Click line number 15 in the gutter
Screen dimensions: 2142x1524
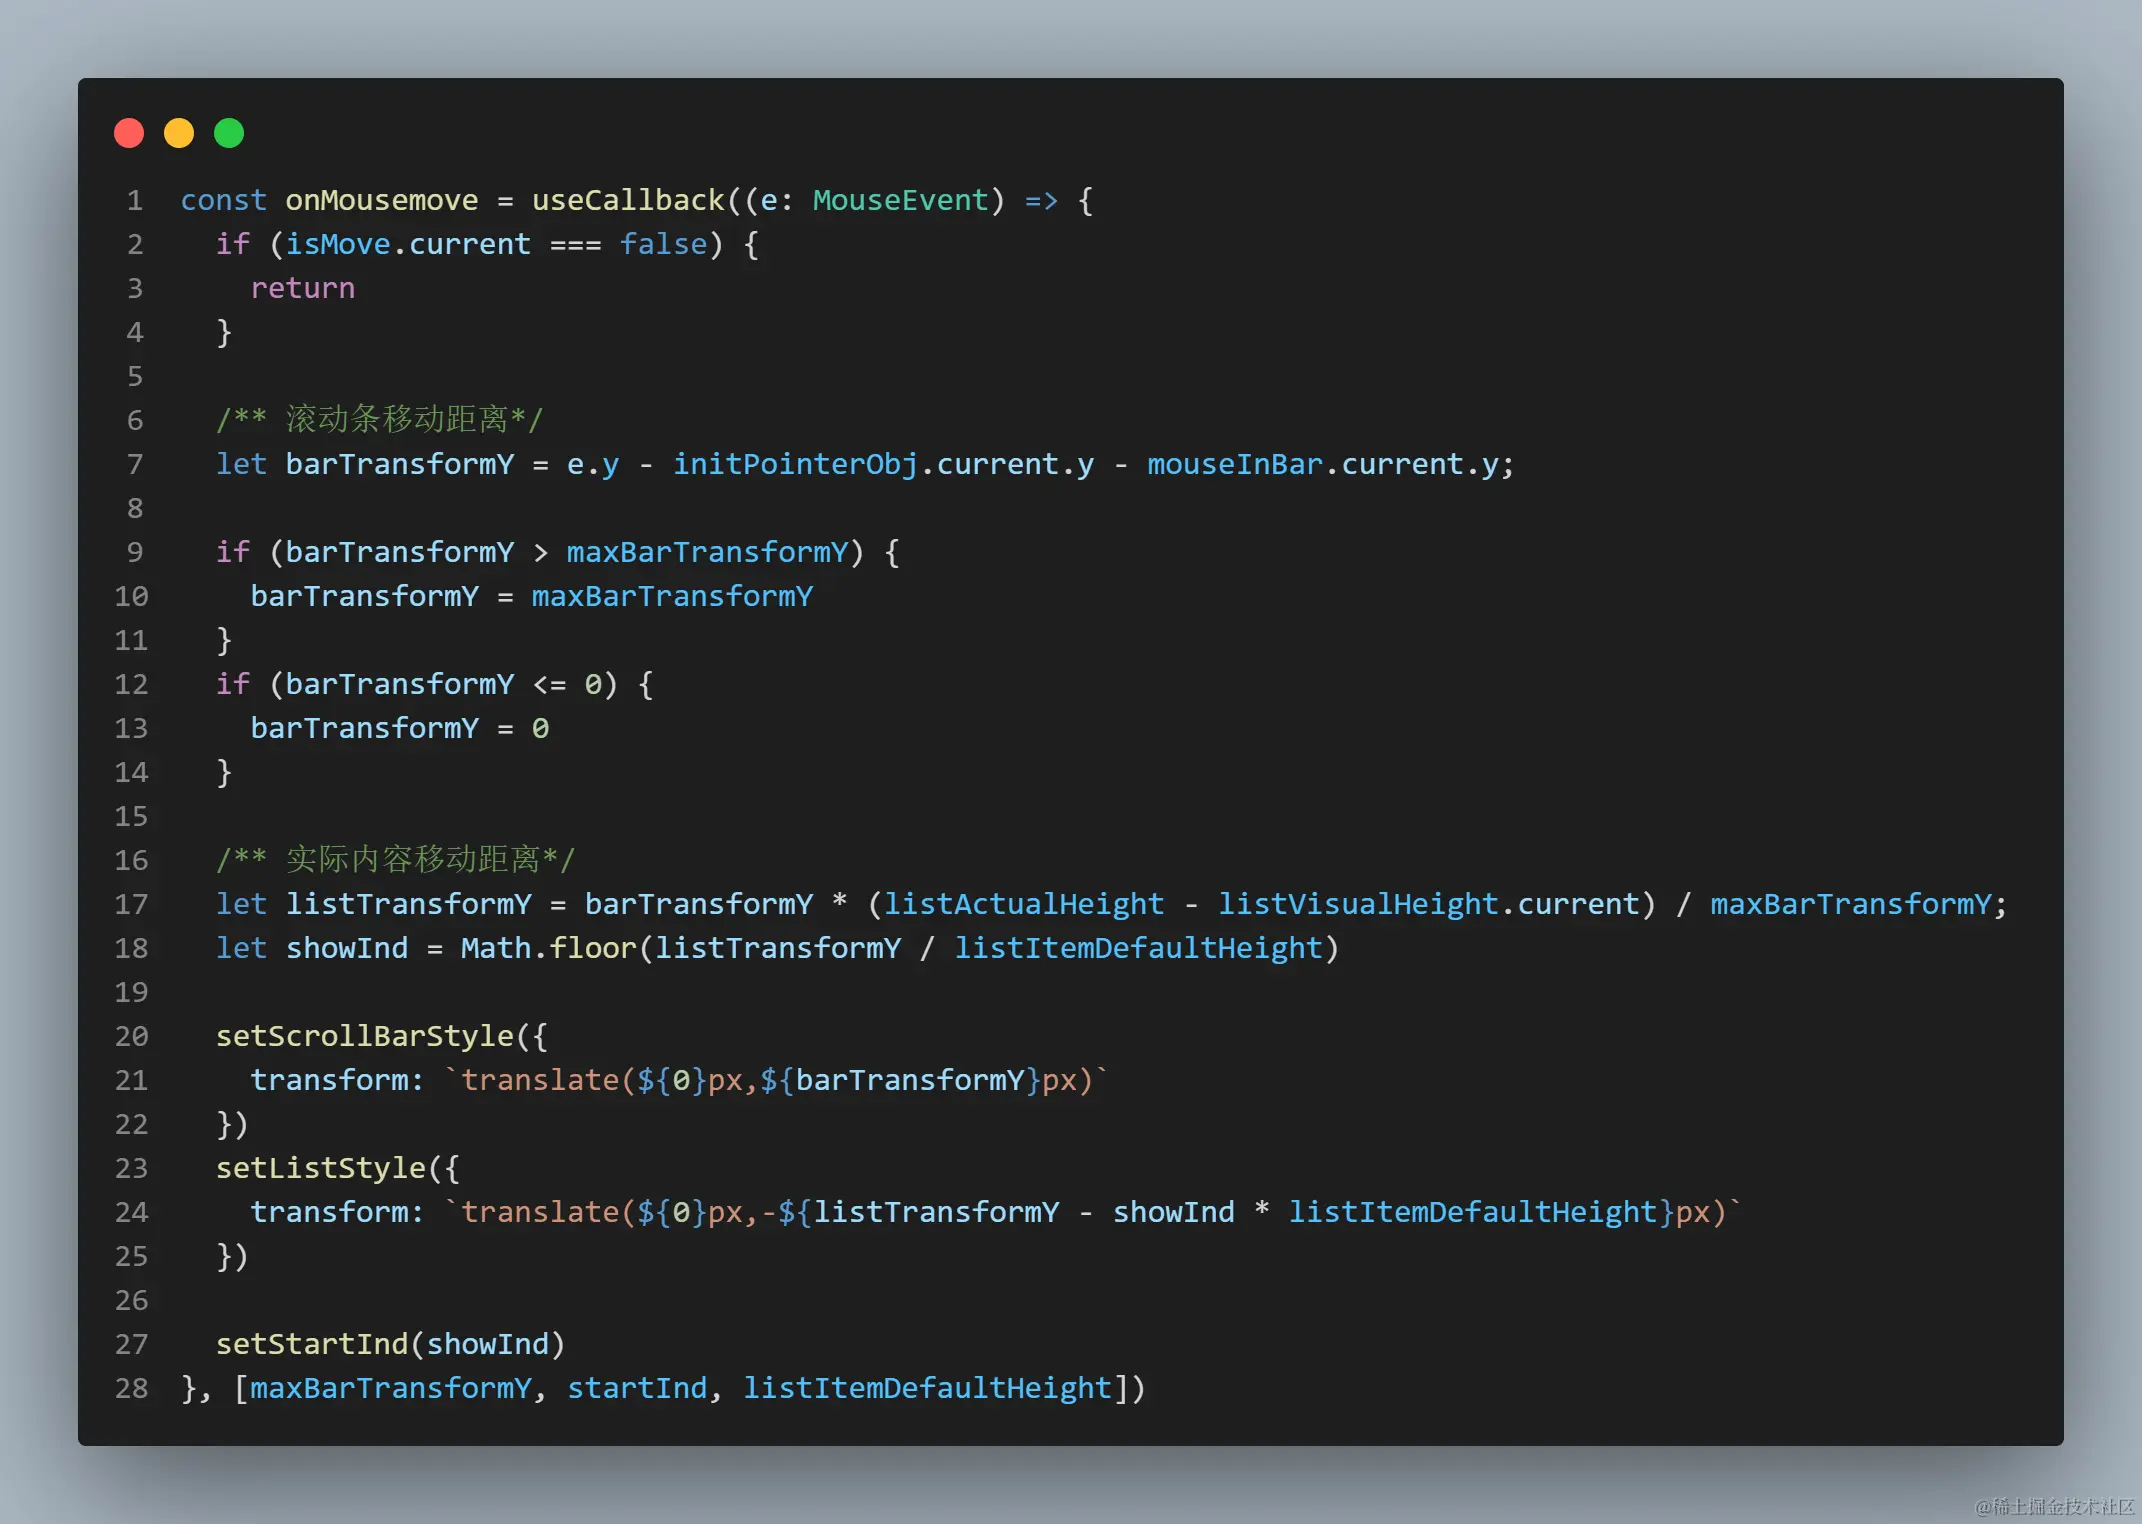coord(131,816)
